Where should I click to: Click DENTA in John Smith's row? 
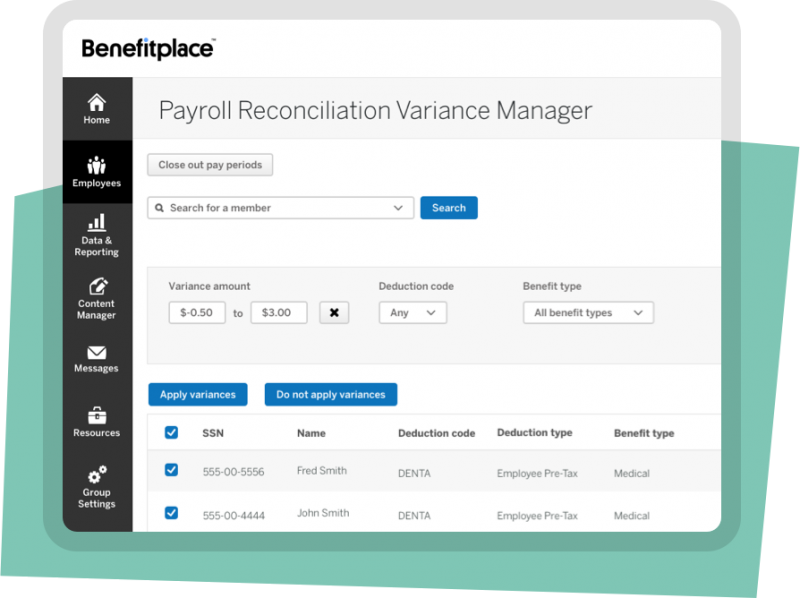click(414, 516)
